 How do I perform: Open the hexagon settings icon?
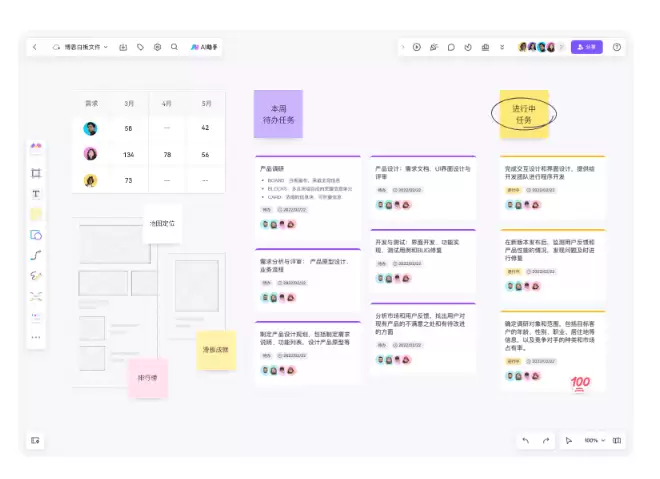pyautogui.click(x=157, y=47)
